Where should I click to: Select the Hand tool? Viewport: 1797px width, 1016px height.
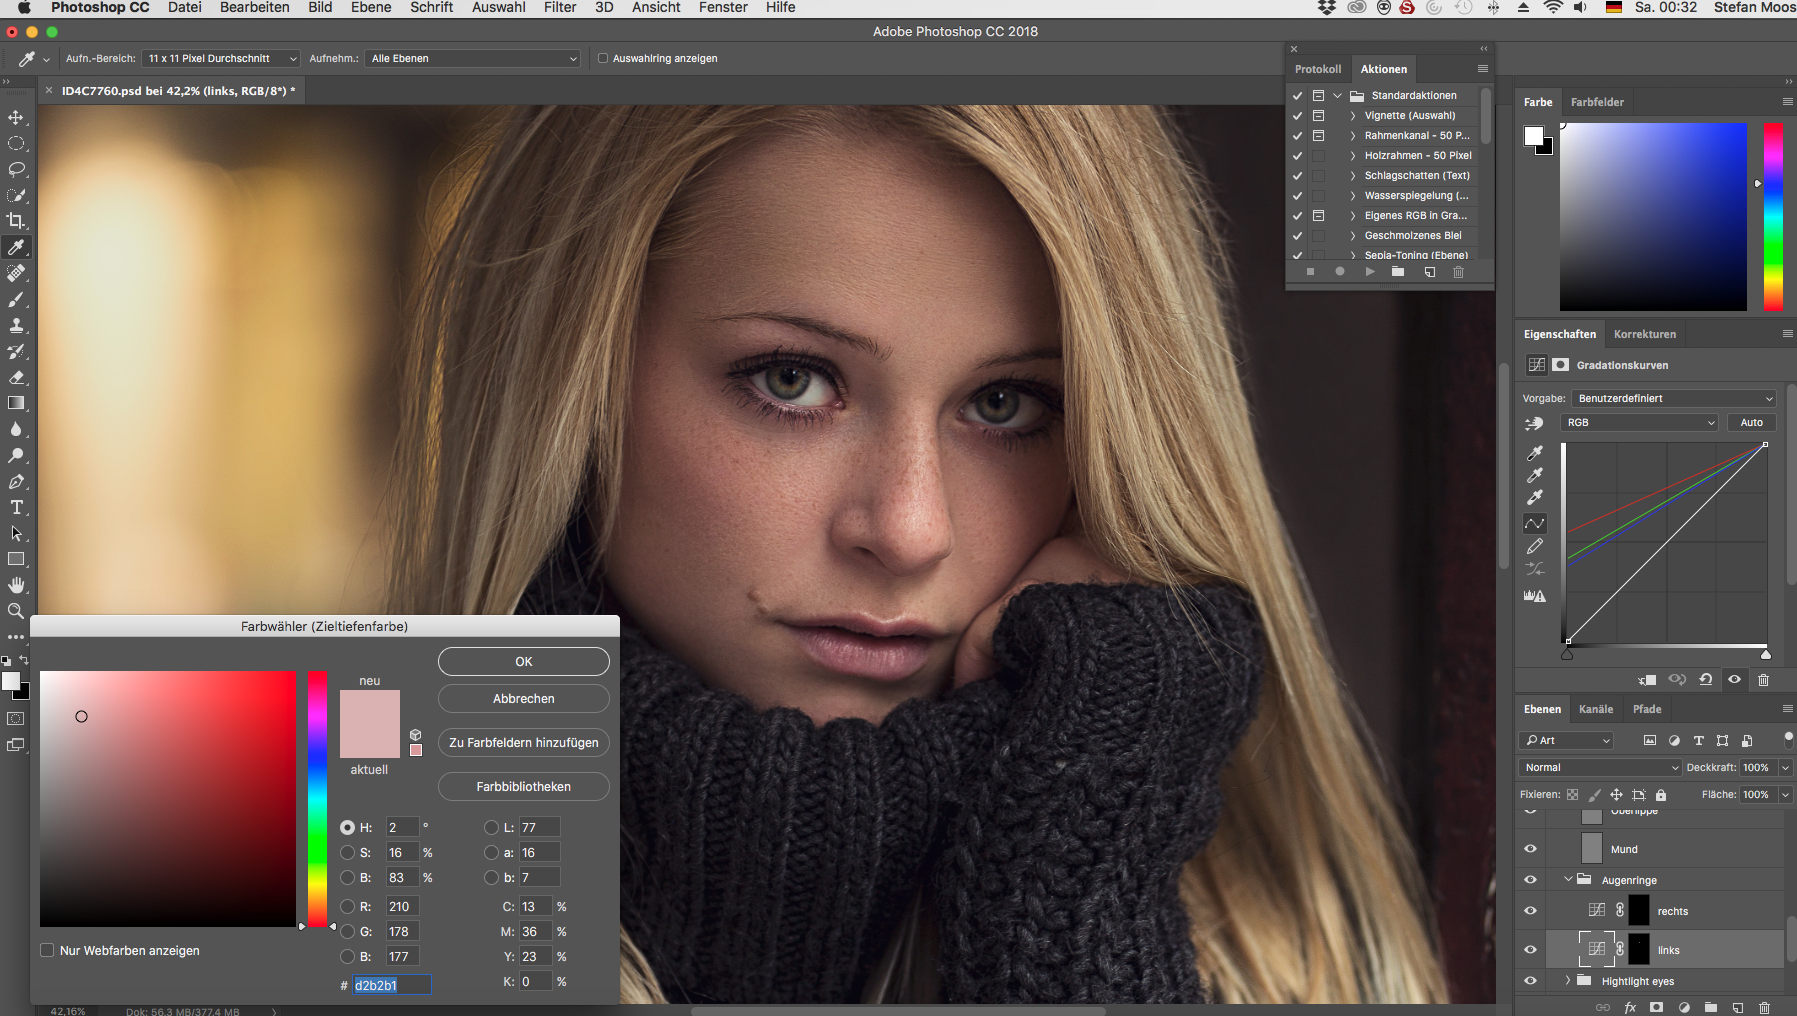(x=16, y=585)
